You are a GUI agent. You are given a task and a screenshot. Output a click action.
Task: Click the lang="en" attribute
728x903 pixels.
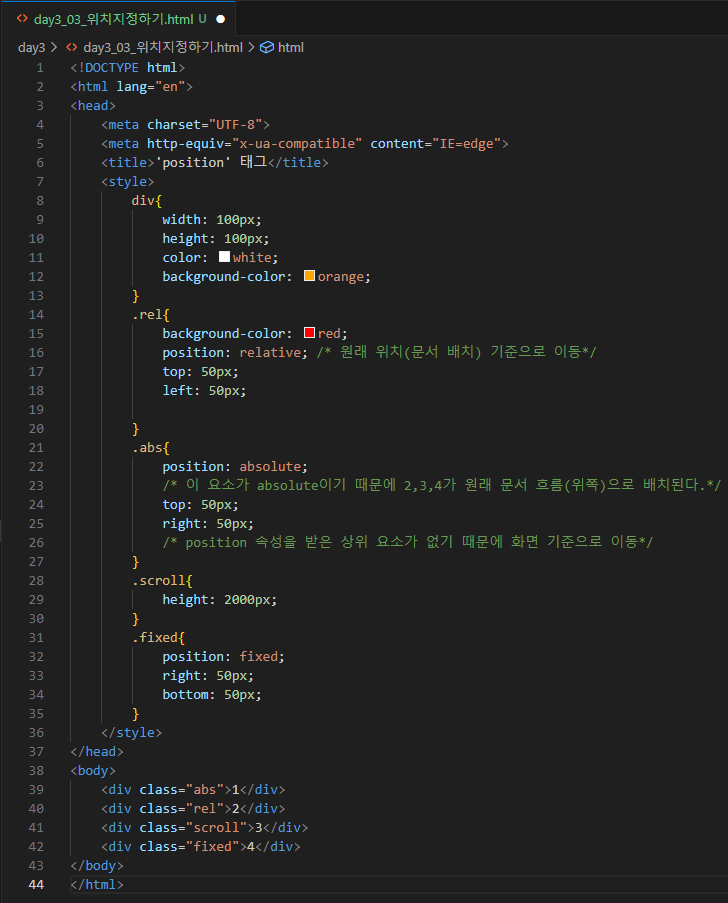[x=151, y=86]
